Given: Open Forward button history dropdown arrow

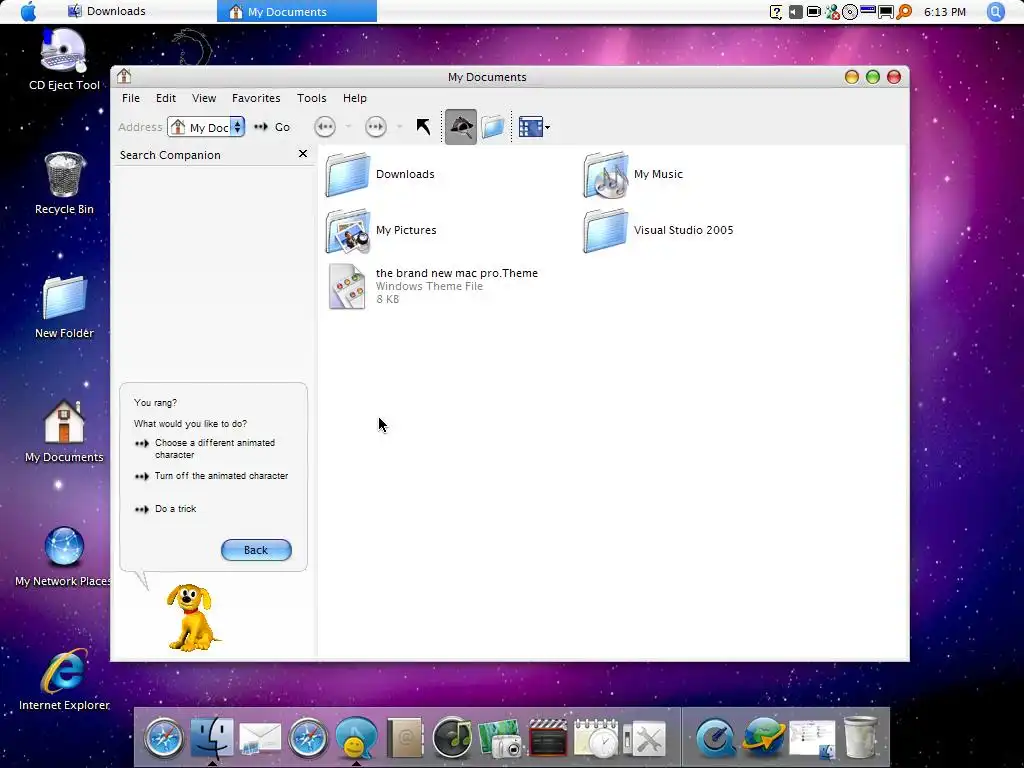Looking at the screenshot, I should [x=399, y=127].
